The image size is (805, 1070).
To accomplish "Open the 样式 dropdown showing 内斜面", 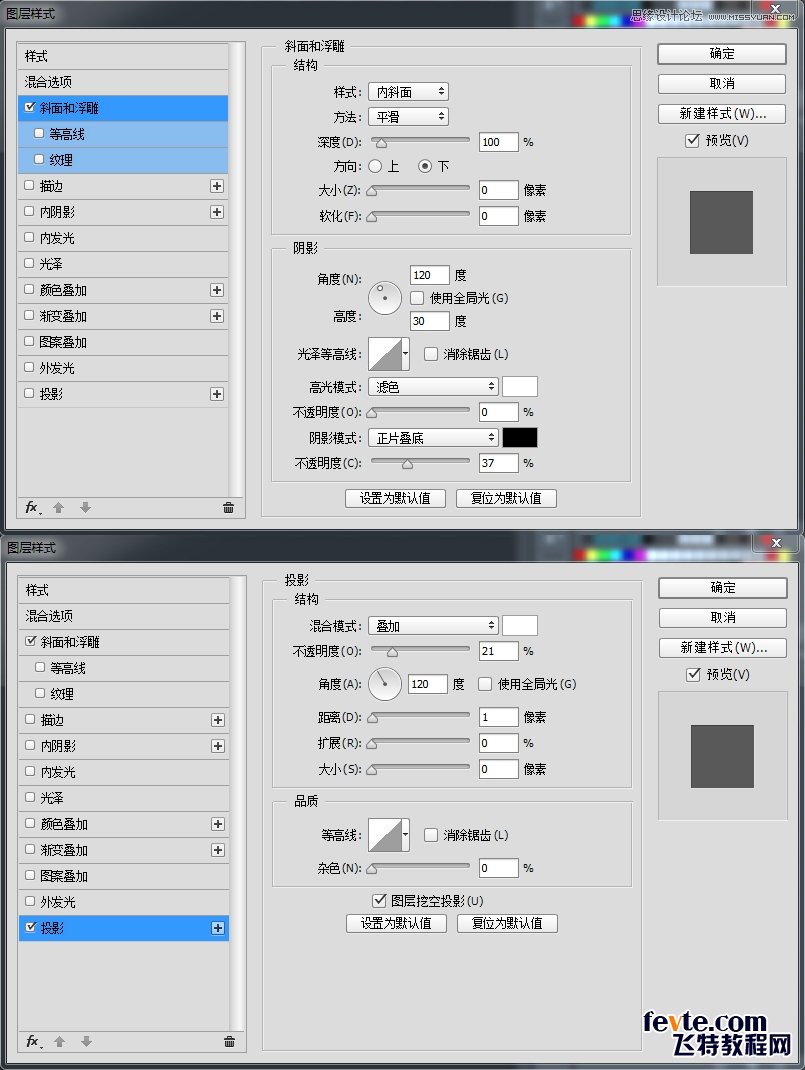I will tap(408, 91).
